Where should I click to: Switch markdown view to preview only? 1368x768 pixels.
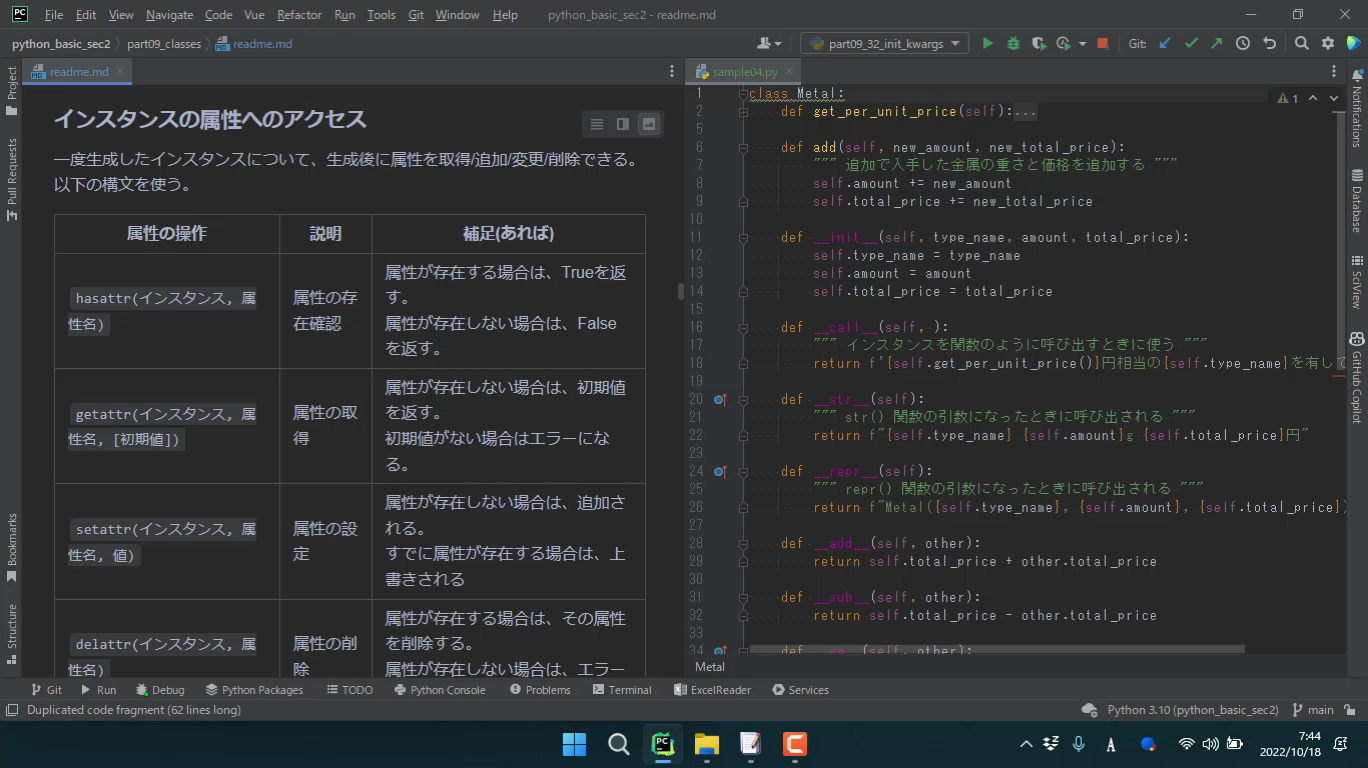[649, 124]
